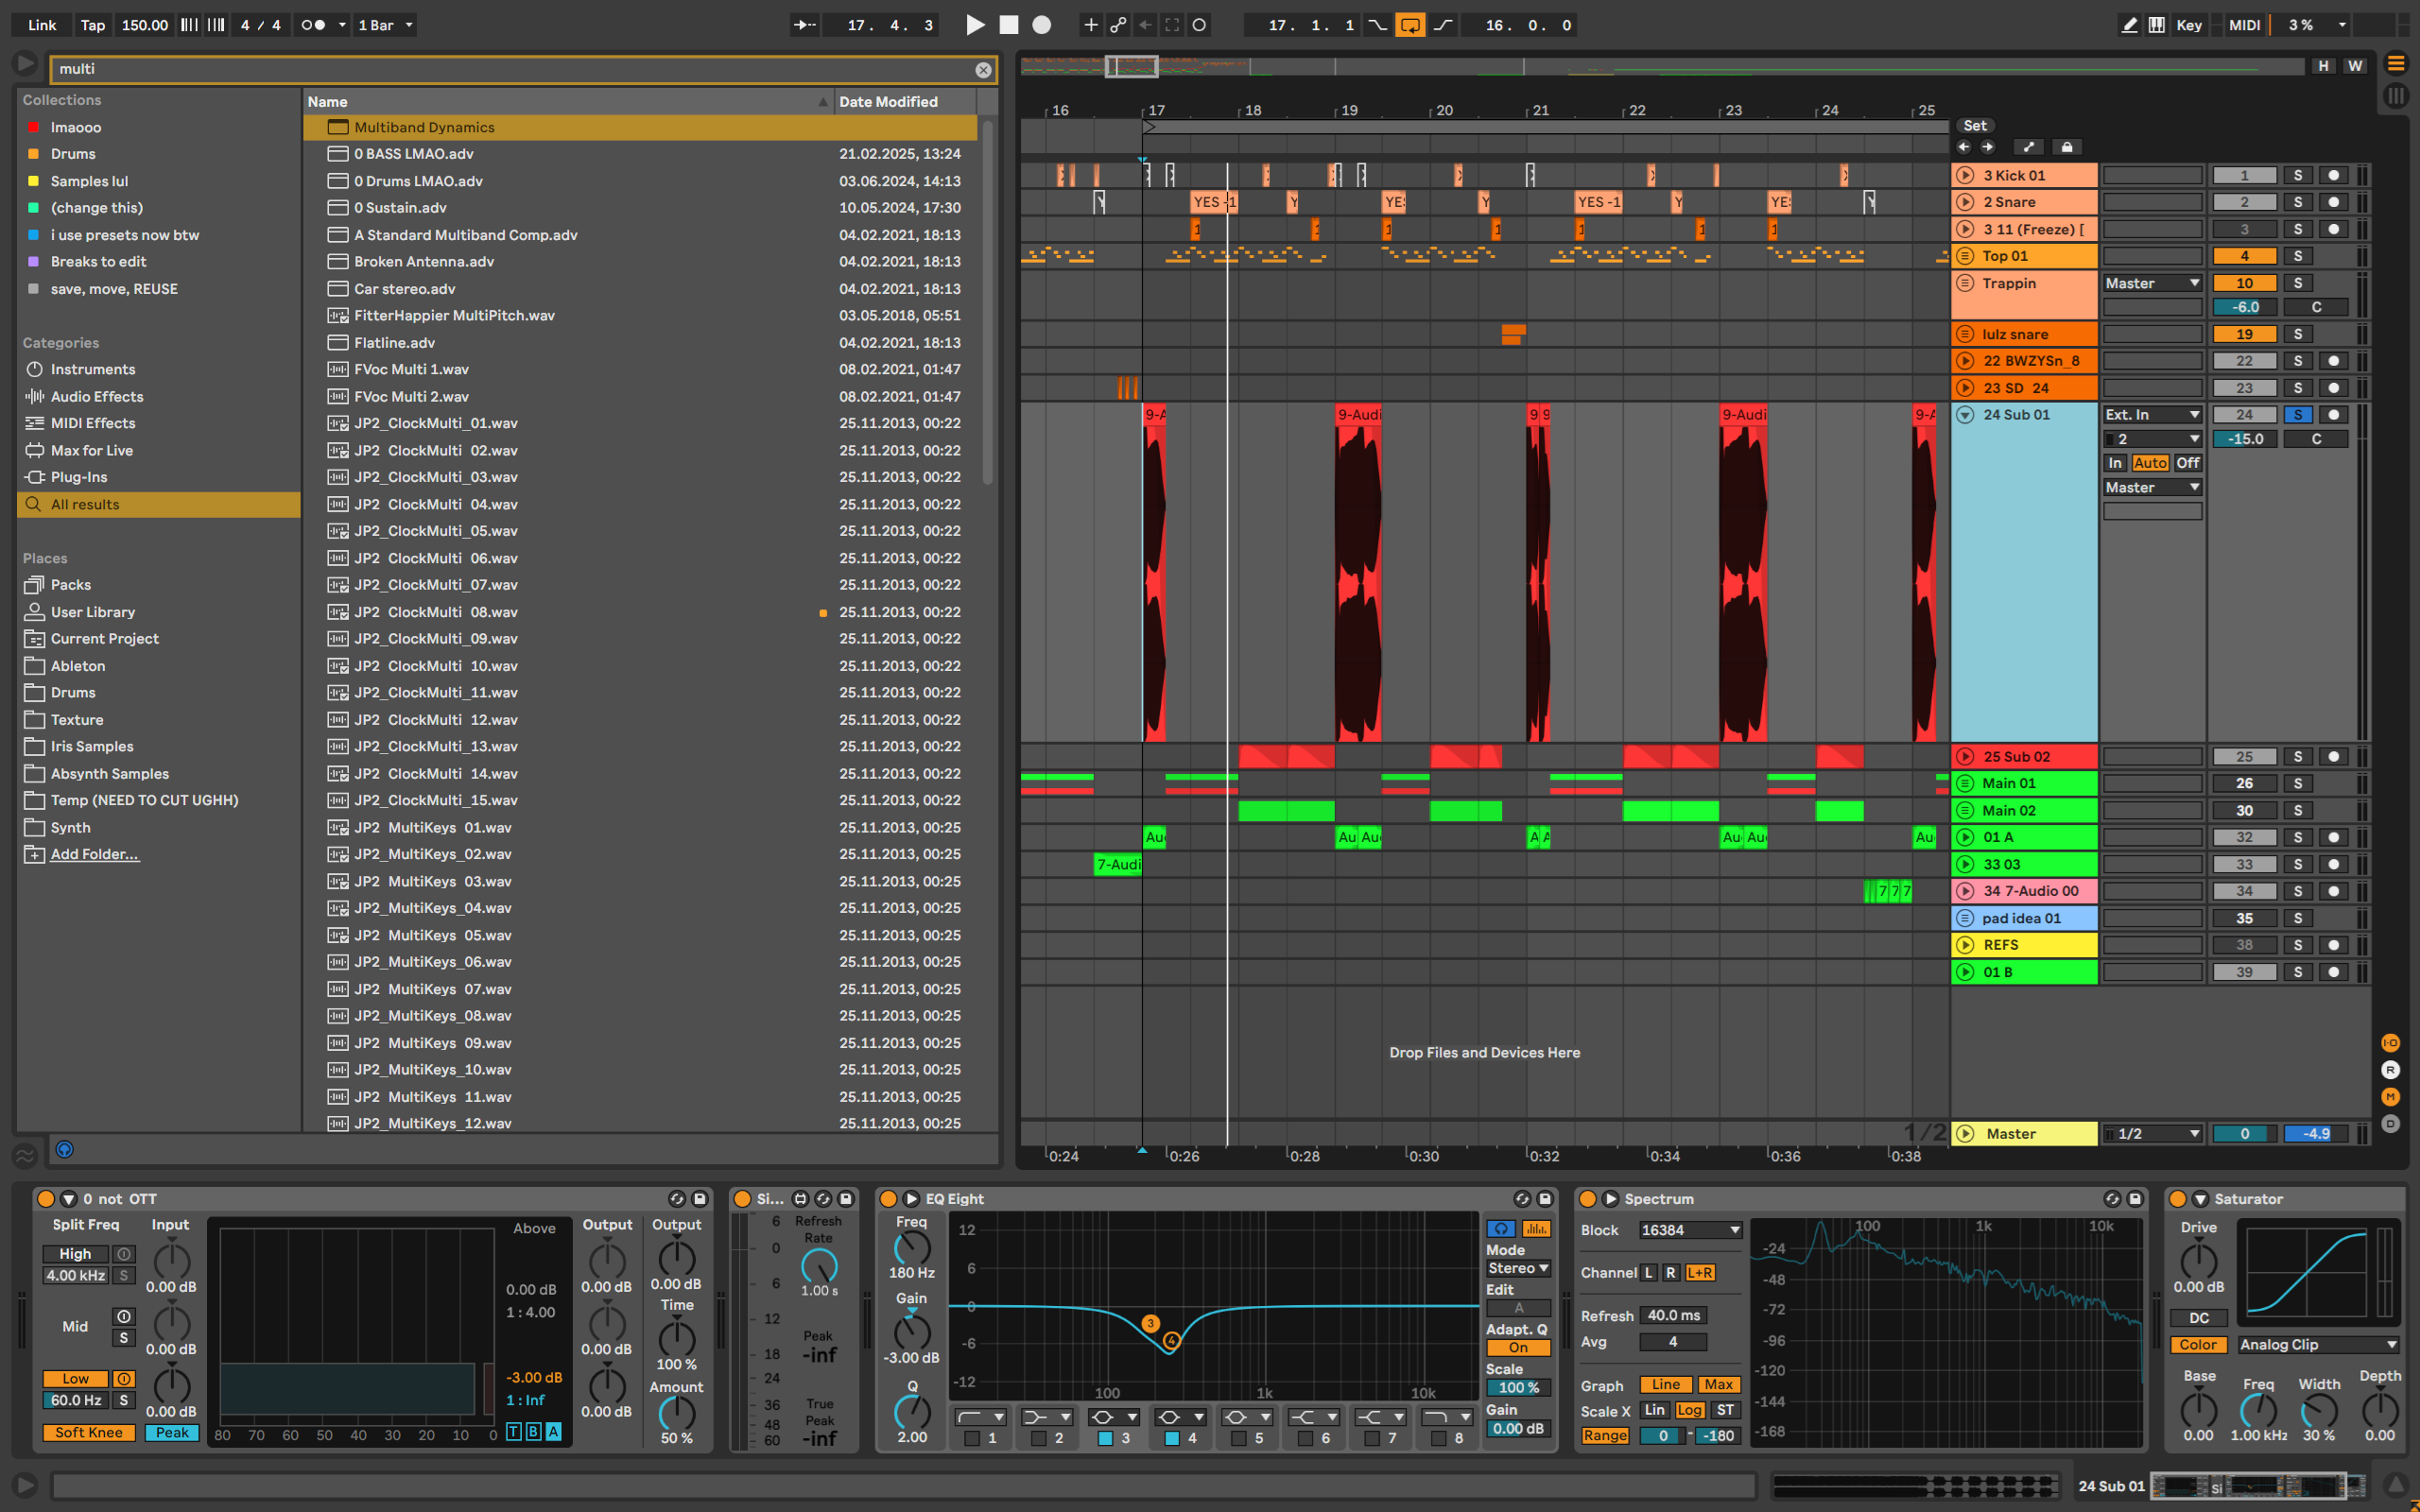
Task: Open Trappin track Master routing dropdown
Action: pos(2152,283)
